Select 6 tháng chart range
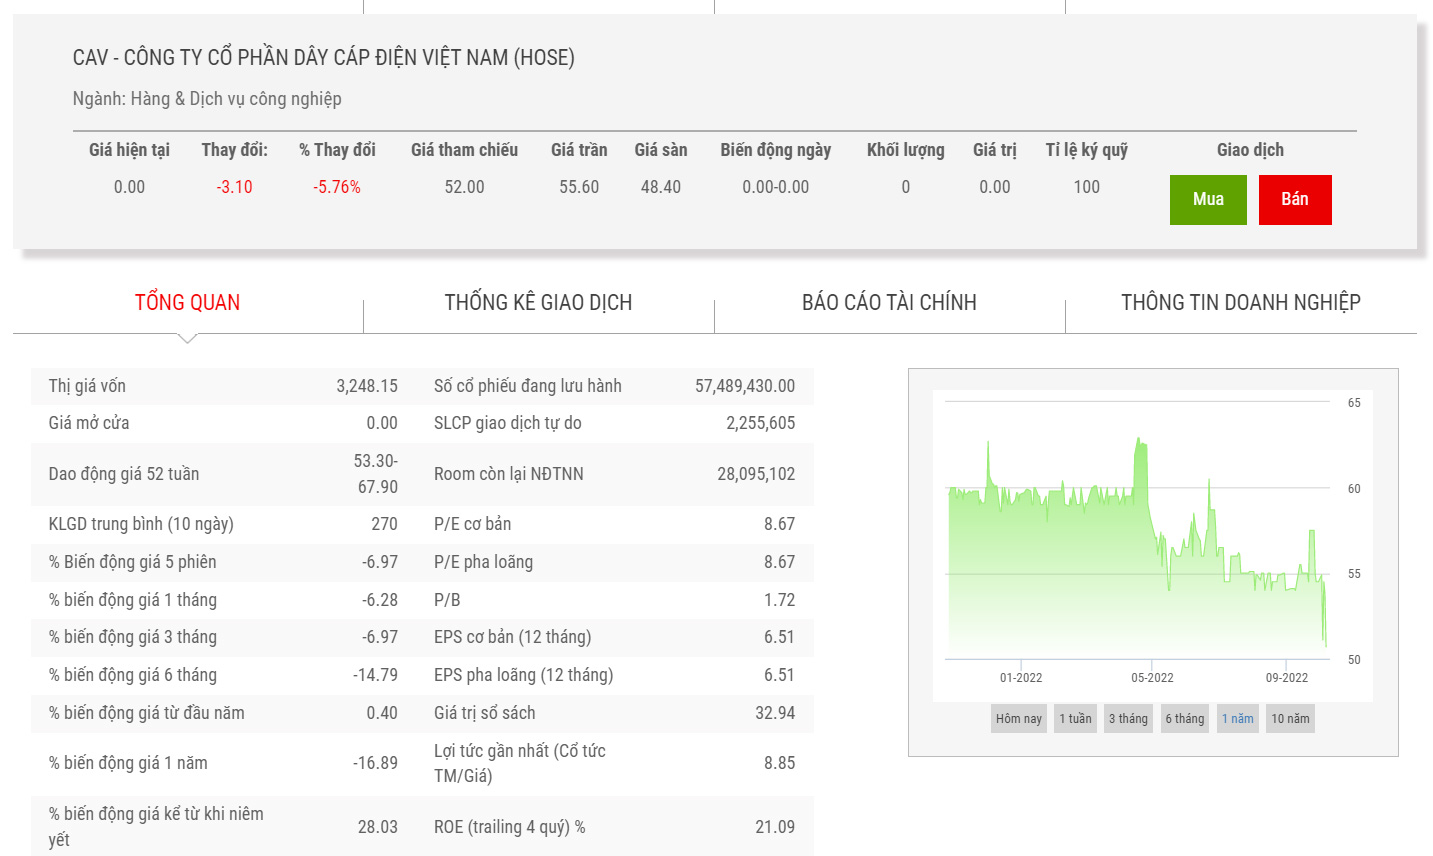This screenshot has width=1433, height=856. [1184, 718]
